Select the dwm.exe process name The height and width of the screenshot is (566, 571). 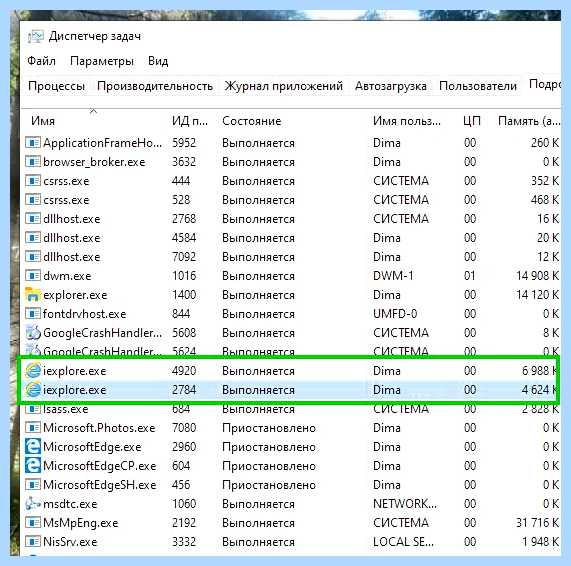[x=67, y=276]
